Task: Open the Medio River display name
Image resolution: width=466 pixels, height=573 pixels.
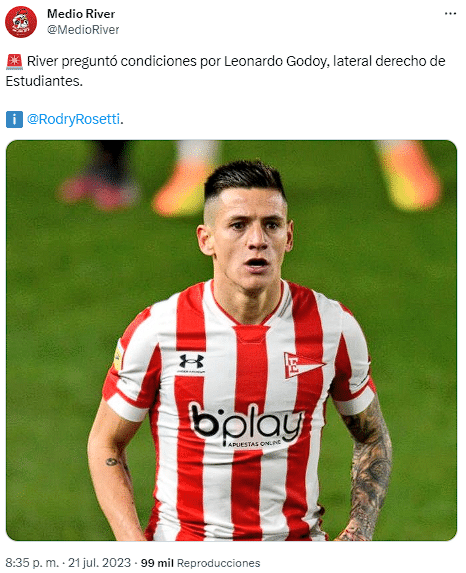Action: pyautogui.click(x=81, y=14)
